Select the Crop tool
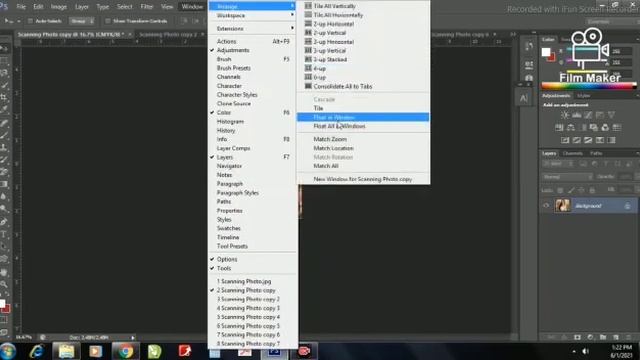Image resolution: width=640 pixels, height=360 pixels. coord(4,97)
